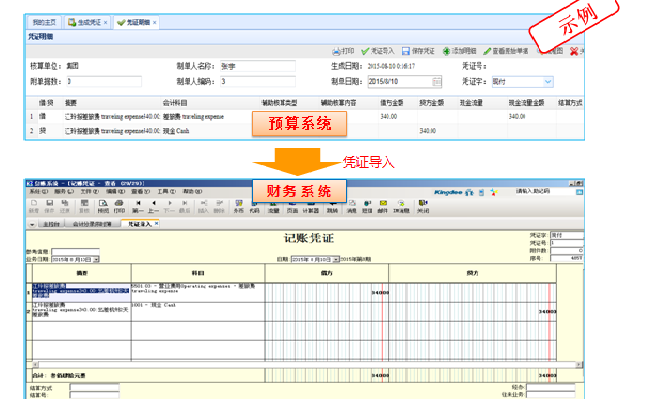Go to first voucher with 第一 button
Screen dimensions: 670x399
click(x=138, y=206)
